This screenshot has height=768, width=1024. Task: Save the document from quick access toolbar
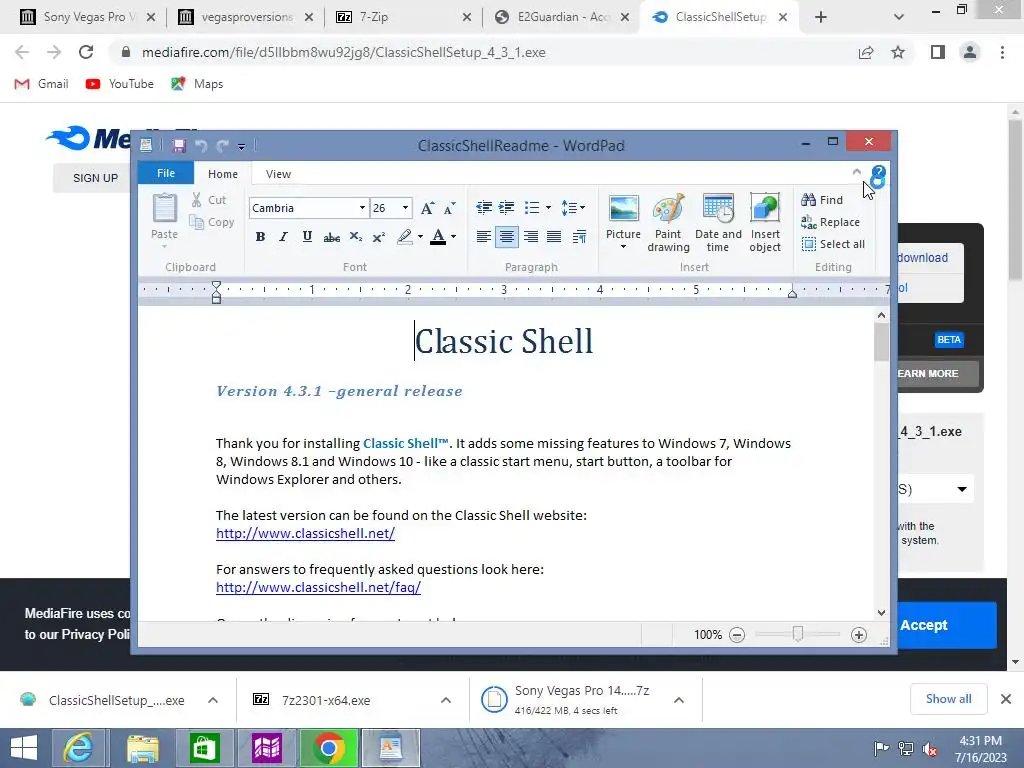pyautogui.click(x=179, y=146)
